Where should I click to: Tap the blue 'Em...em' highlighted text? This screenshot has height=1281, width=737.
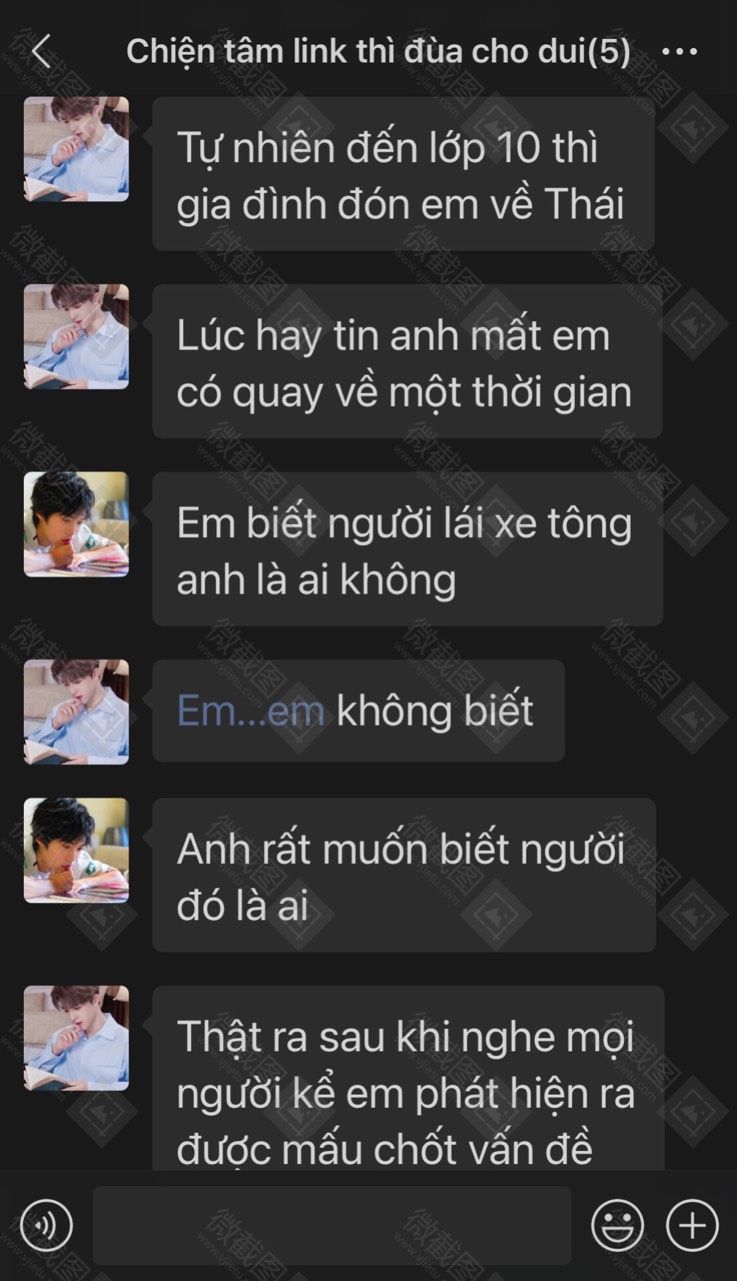(251, 711)
